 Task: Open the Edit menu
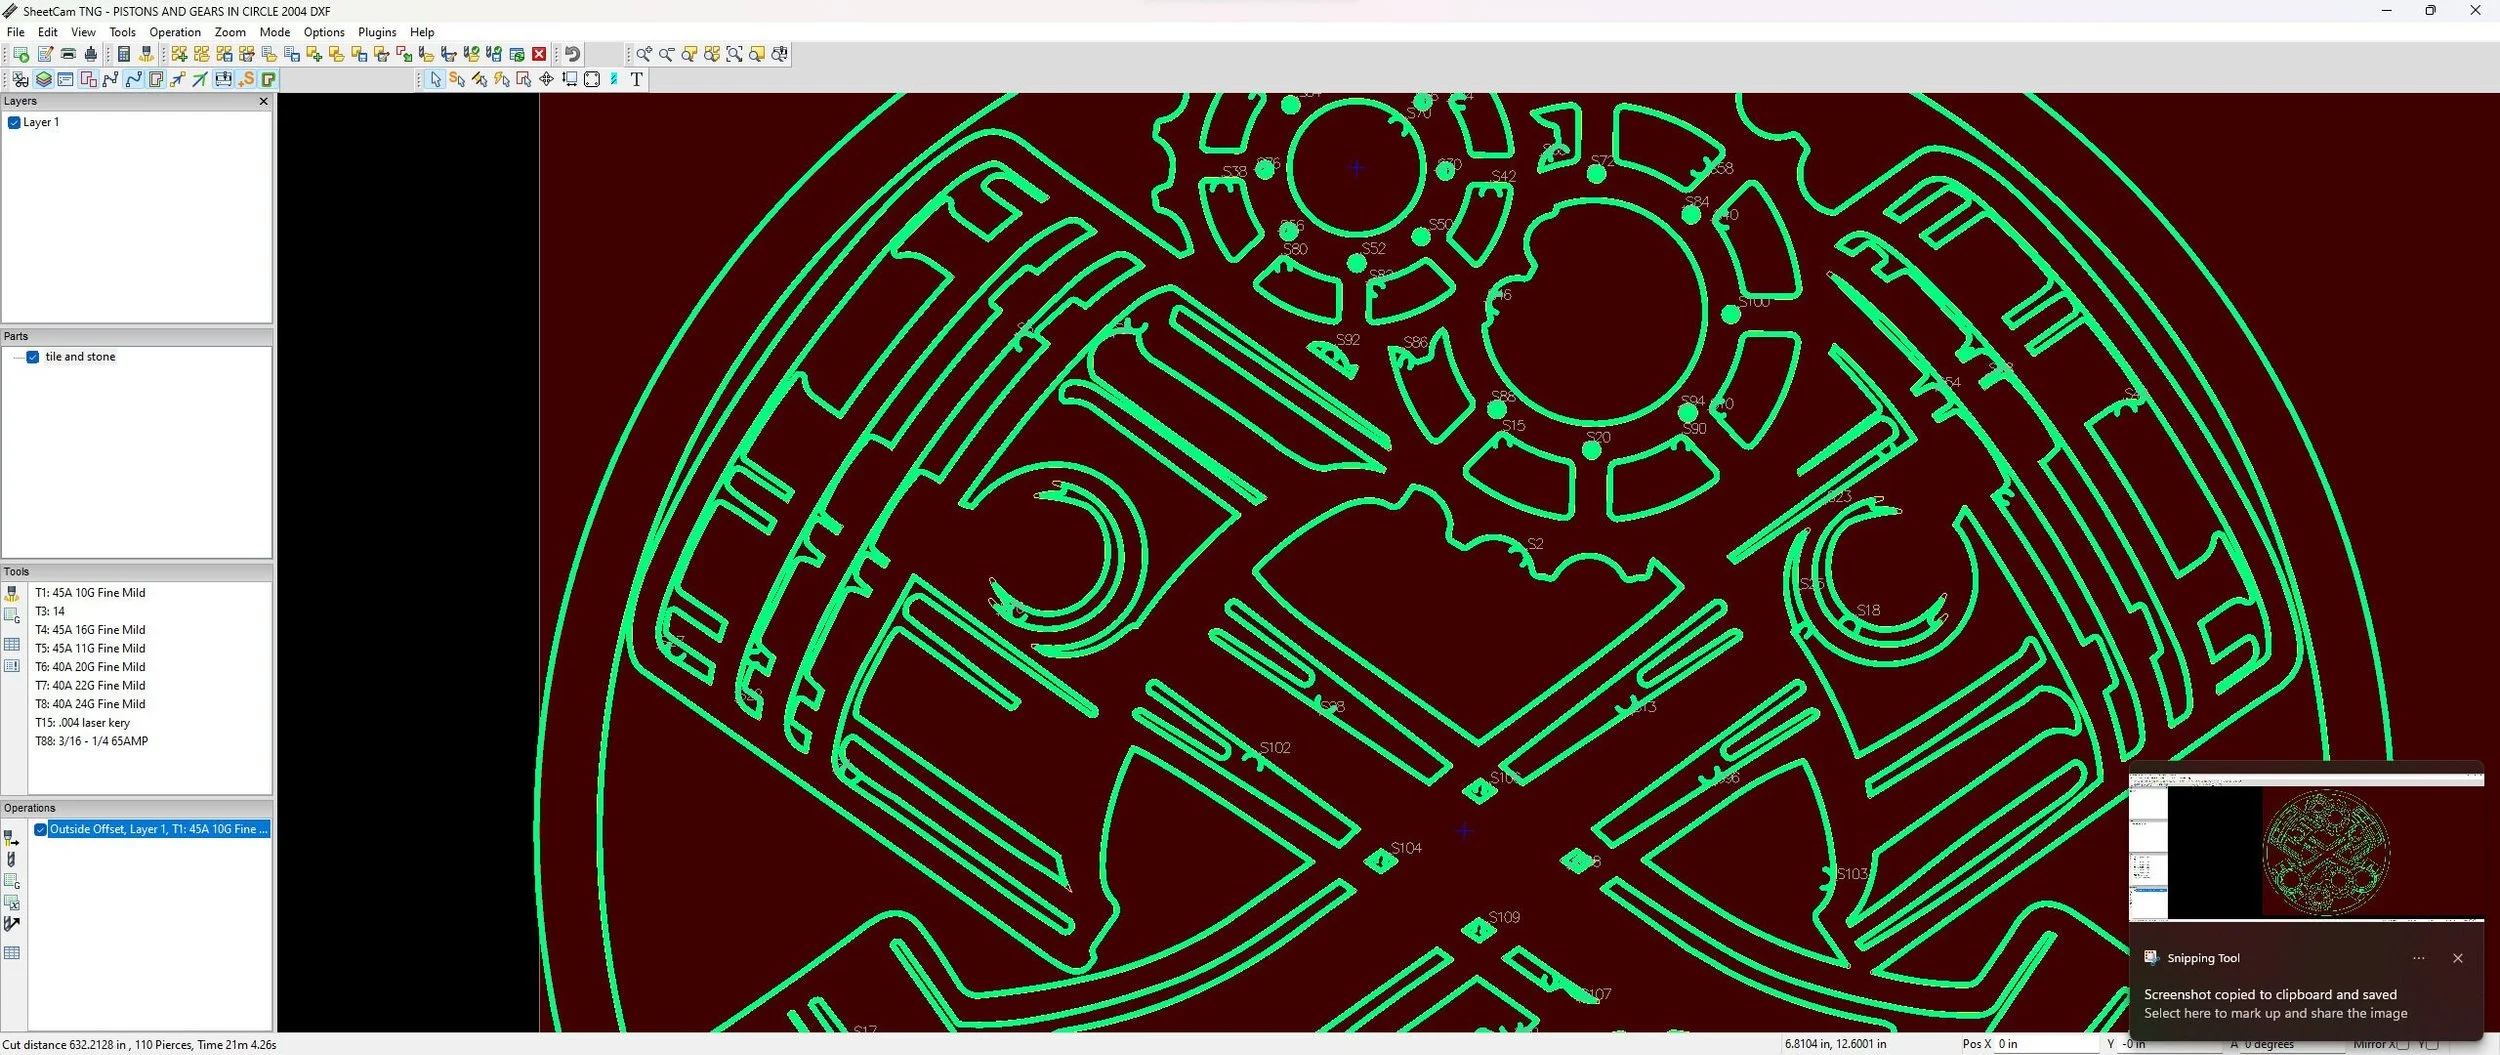[x=47, y=32]
